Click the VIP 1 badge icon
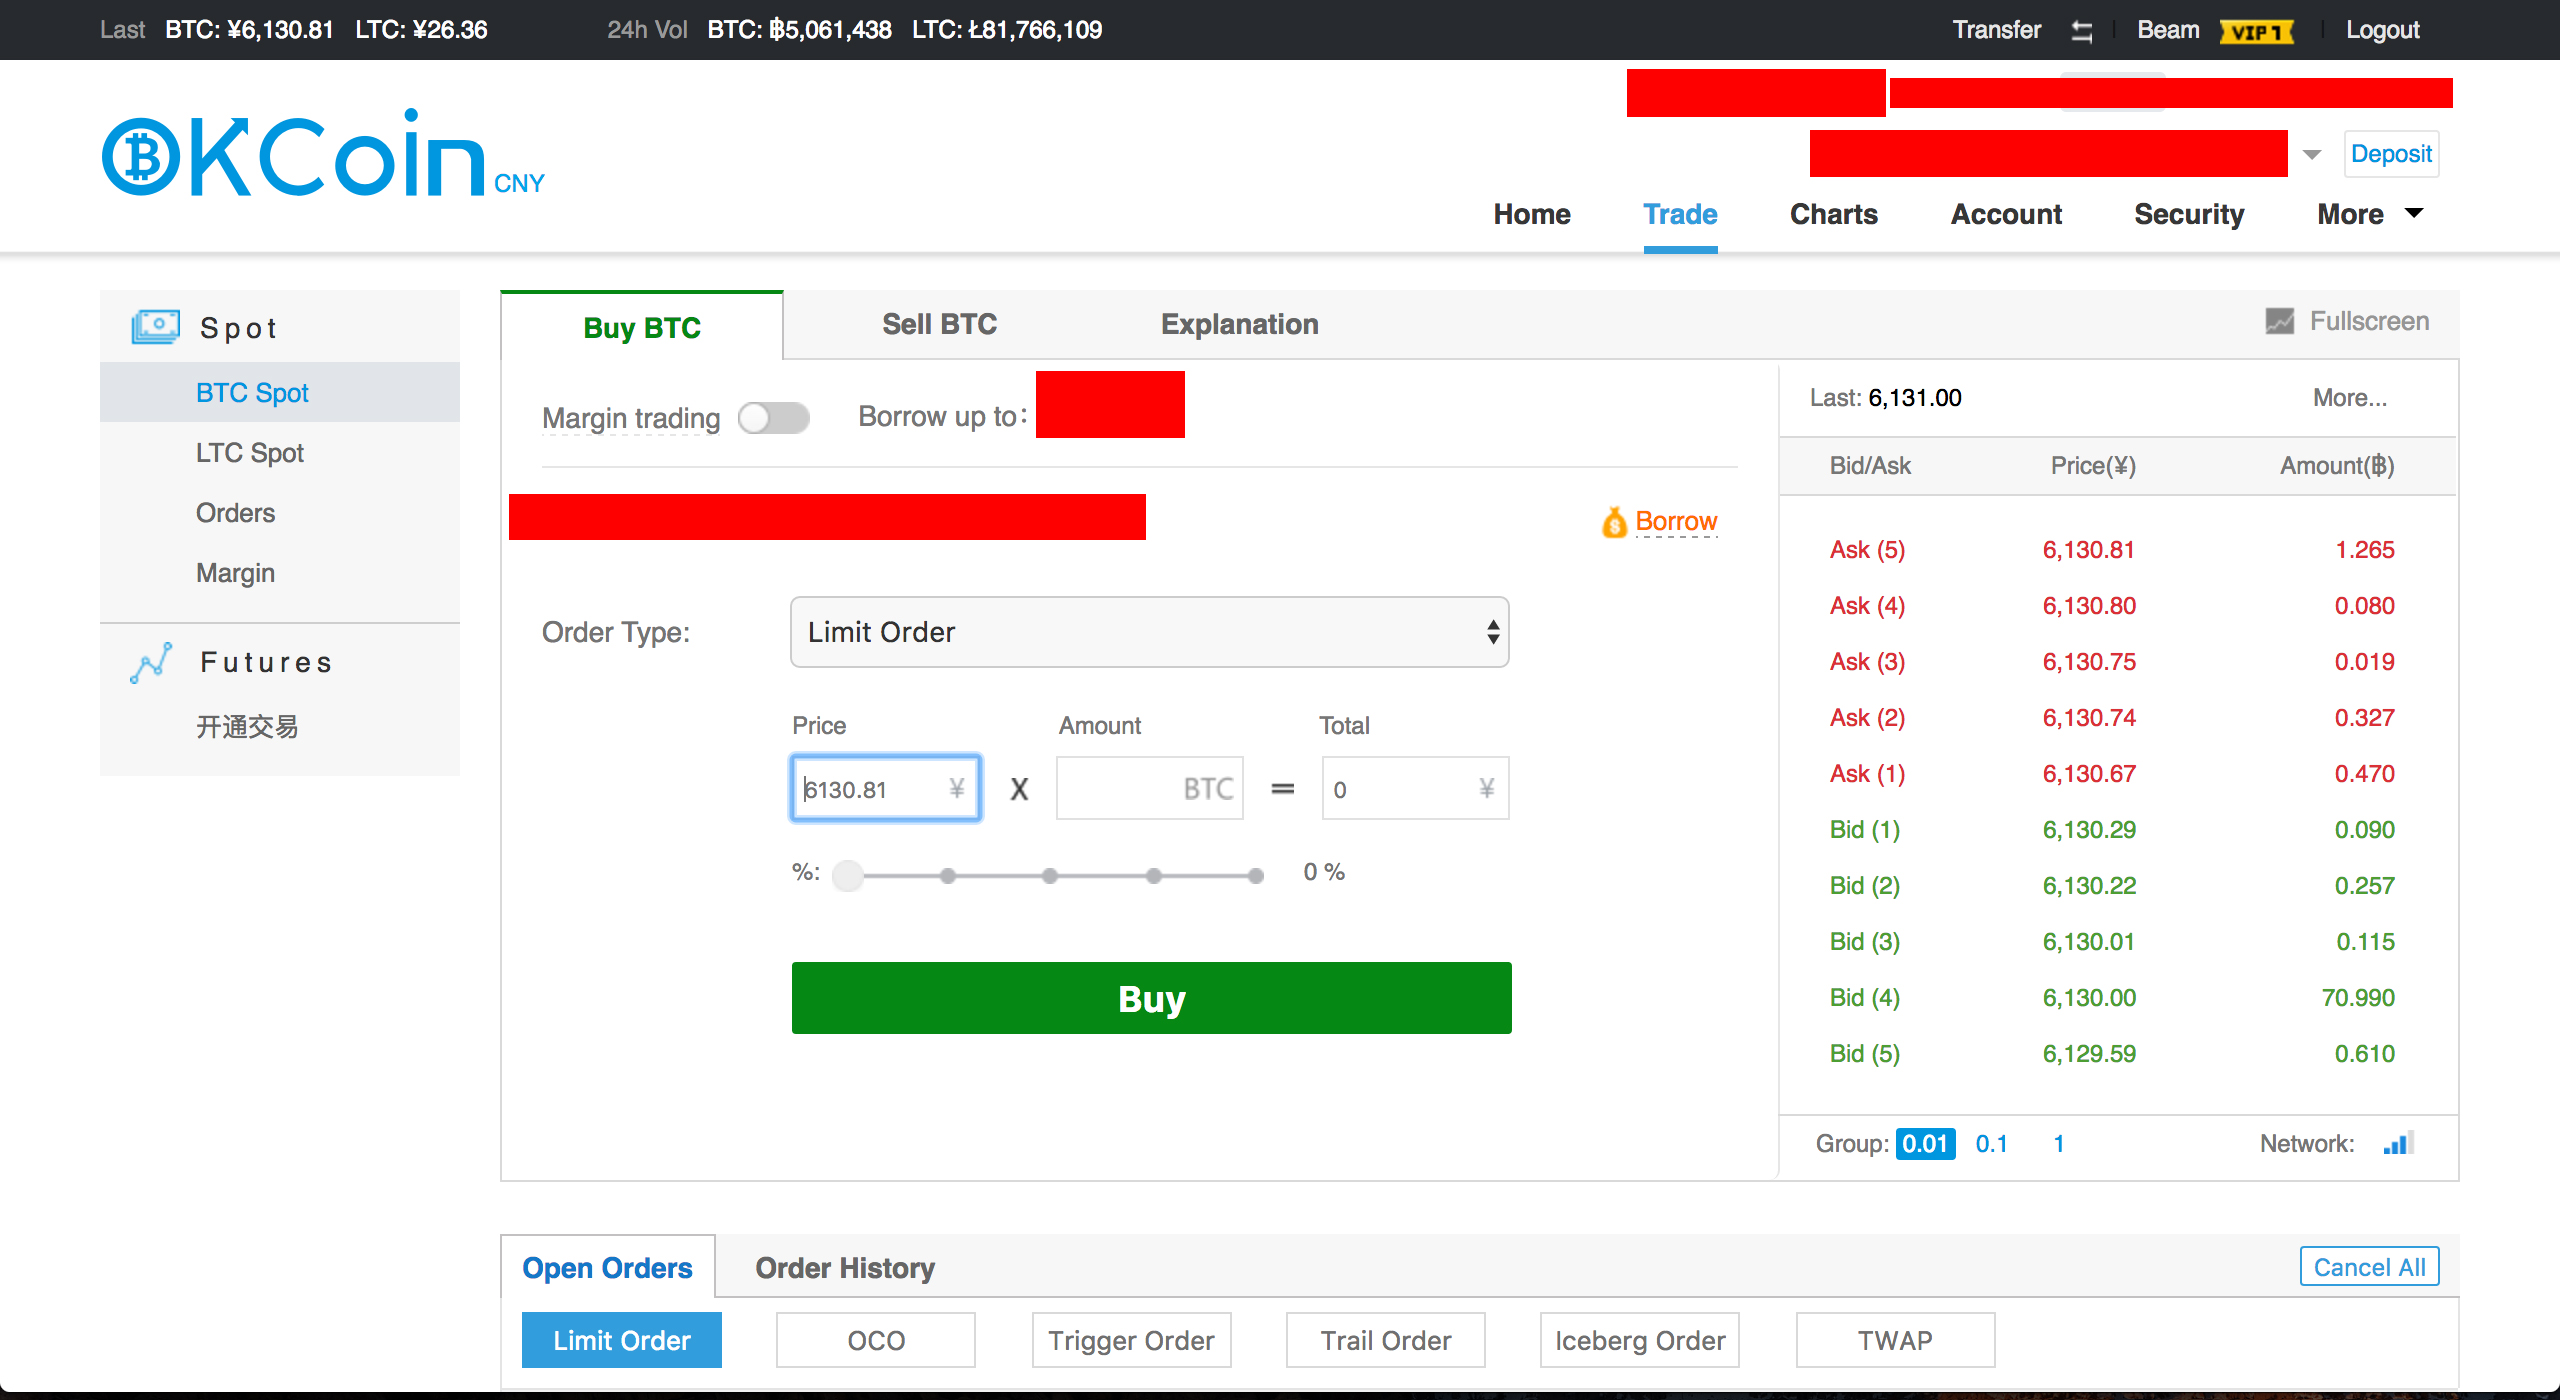This screenshot has height=1400, width=2560. 2256,32
